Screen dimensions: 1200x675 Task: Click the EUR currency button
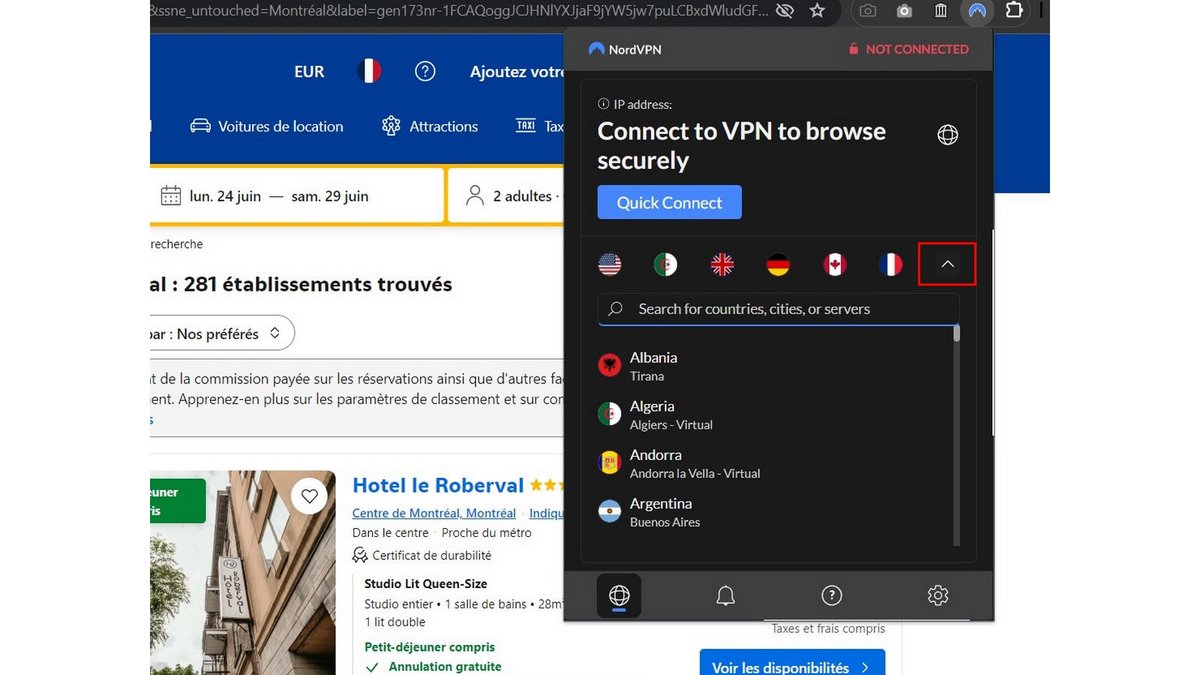coord(309,71)
